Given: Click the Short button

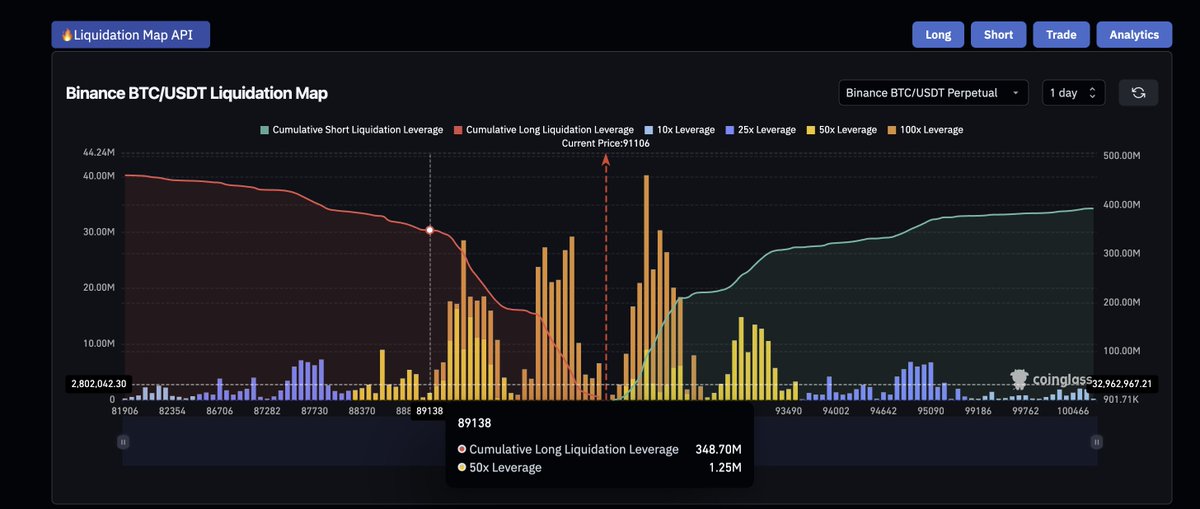Looking at the screenshot, I should pyautogui.click(x=998, y=34).
